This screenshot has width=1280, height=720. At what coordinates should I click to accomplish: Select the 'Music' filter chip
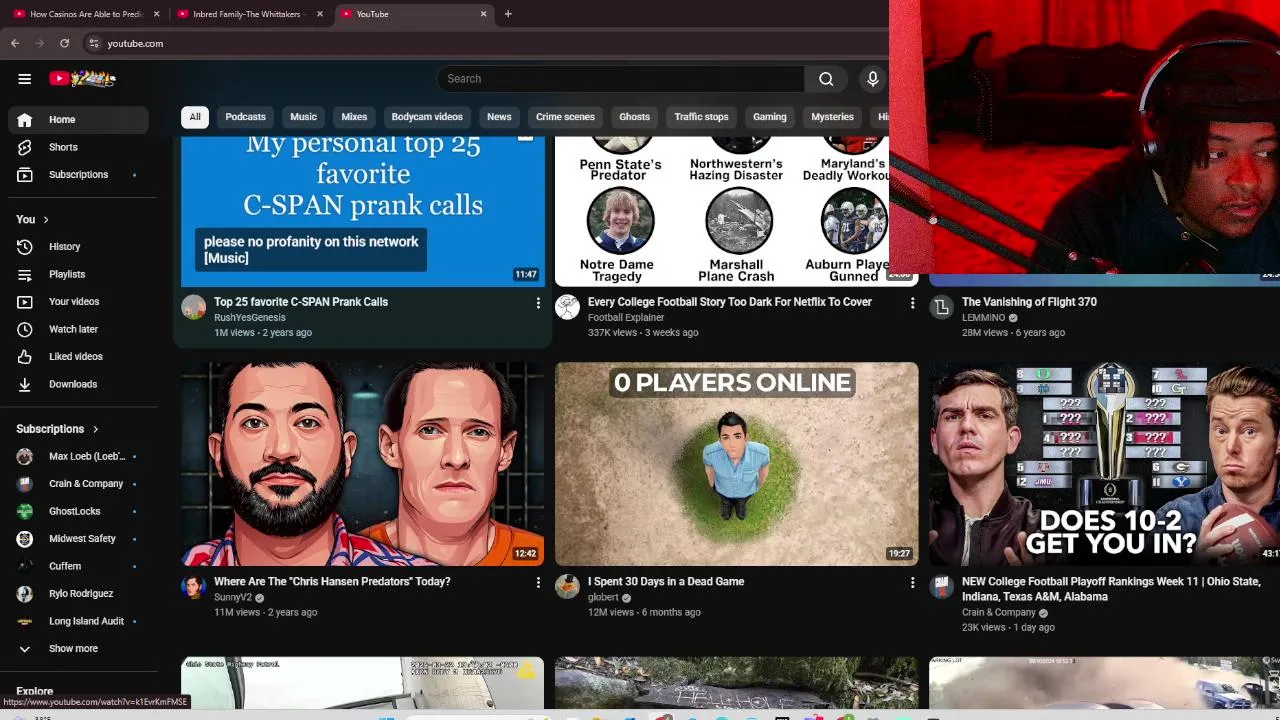click(x=303, y=117)
